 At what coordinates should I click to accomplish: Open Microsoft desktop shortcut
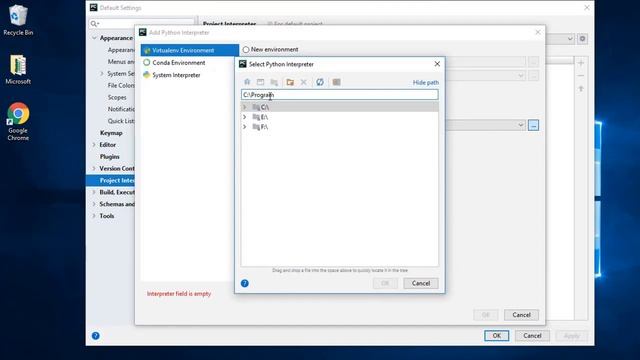[x=18, y=69]
